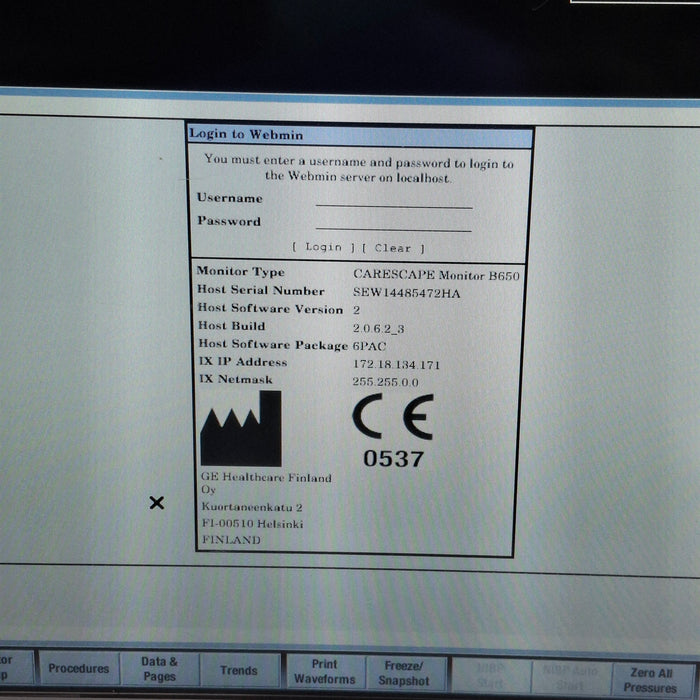Click serial number 'SEW14485472HA'
The image size is (700, 700).
point(406,293)
